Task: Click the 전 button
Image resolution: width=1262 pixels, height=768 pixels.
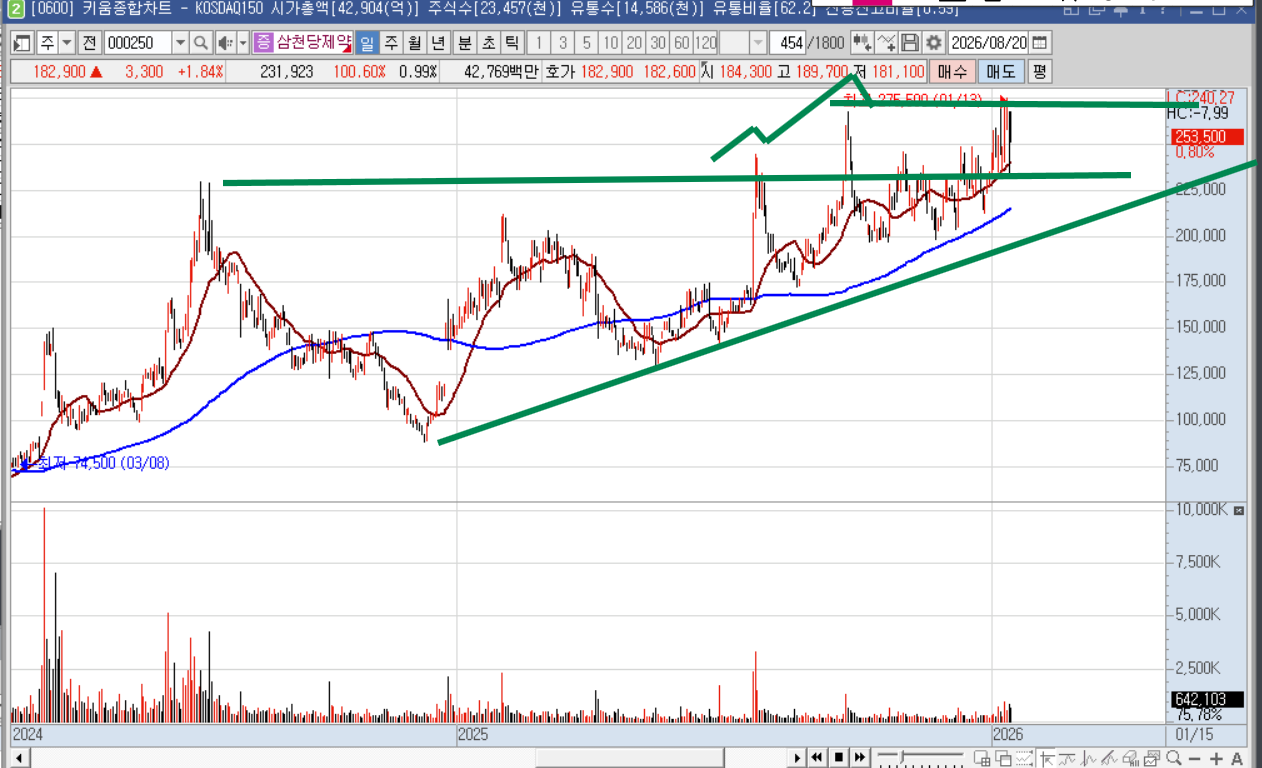Action: 89,43
